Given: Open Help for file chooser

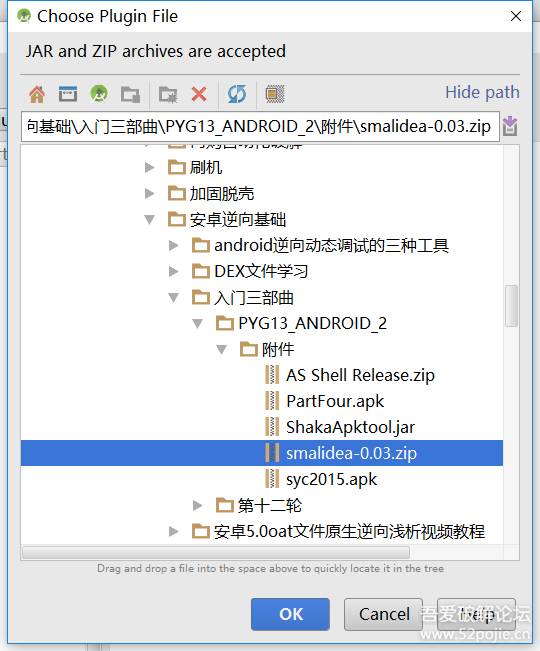Looking at the screenshot, I should click(x=476, y=614).
